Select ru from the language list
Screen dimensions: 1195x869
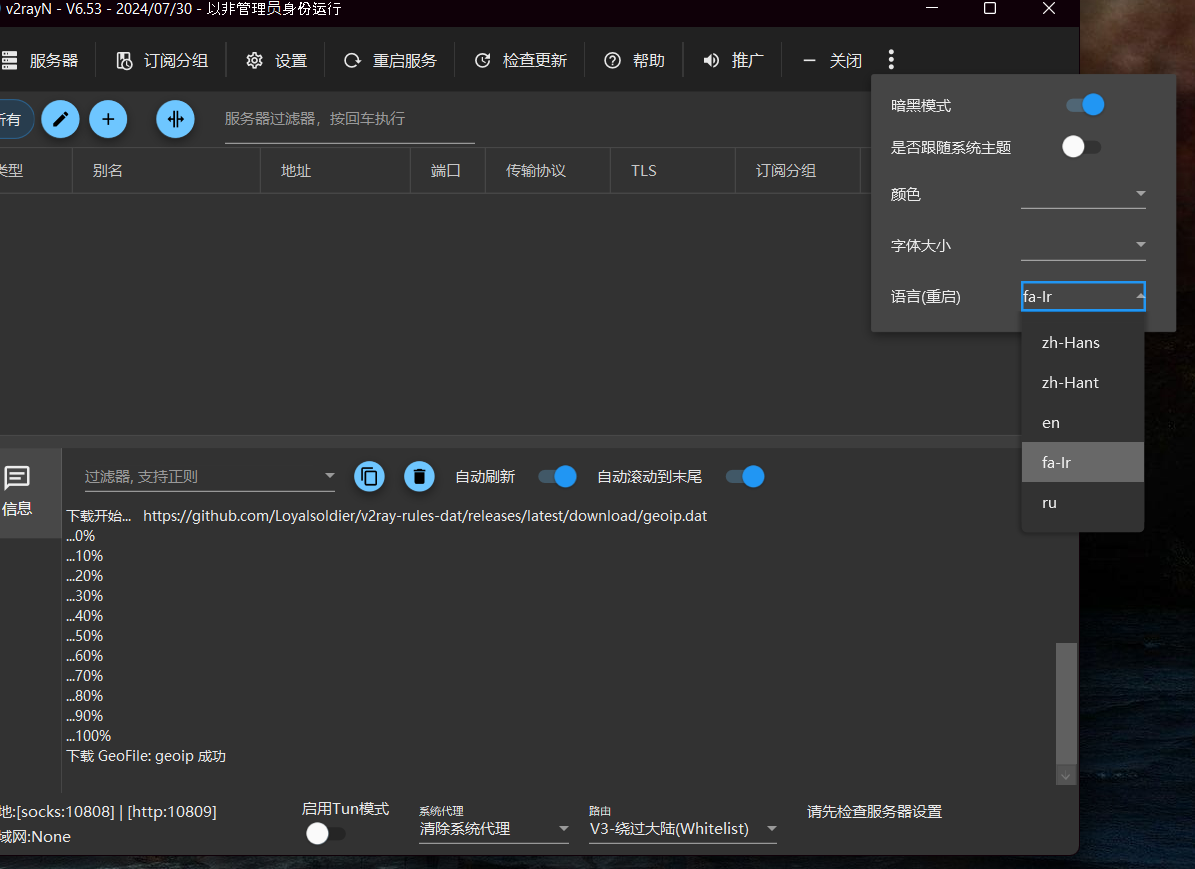click(1082, 503)
